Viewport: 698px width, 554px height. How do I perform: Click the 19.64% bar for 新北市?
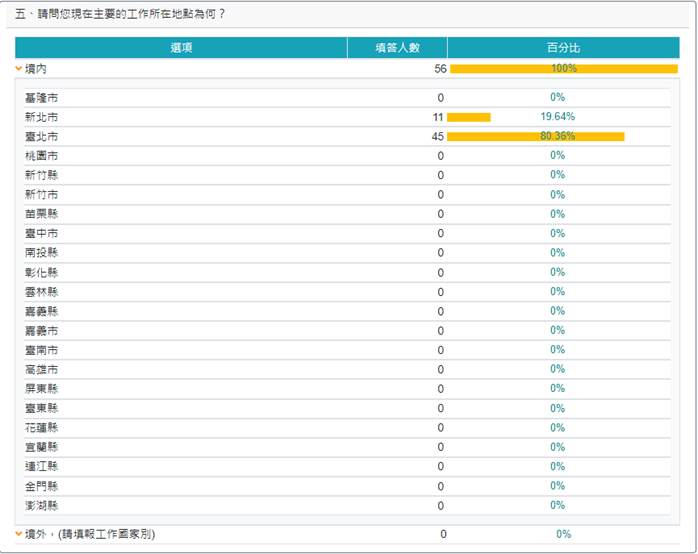click(468, 117)
